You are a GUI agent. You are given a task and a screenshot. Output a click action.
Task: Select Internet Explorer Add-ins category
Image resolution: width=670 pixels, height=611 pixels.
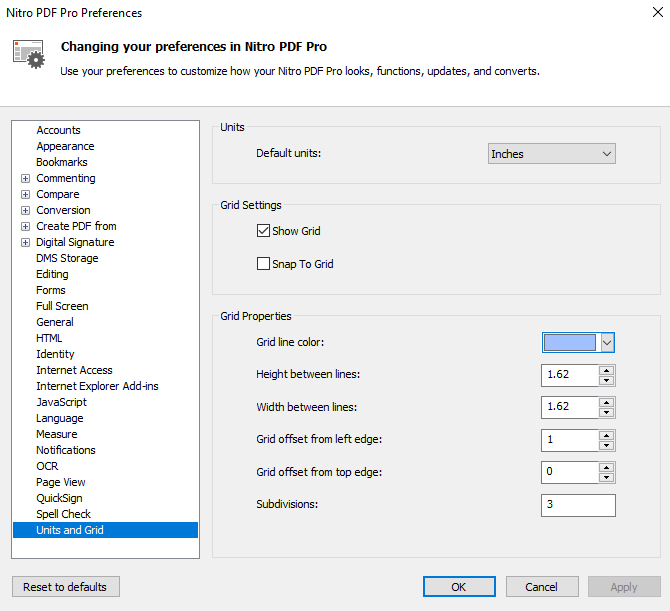pos(97,386)
